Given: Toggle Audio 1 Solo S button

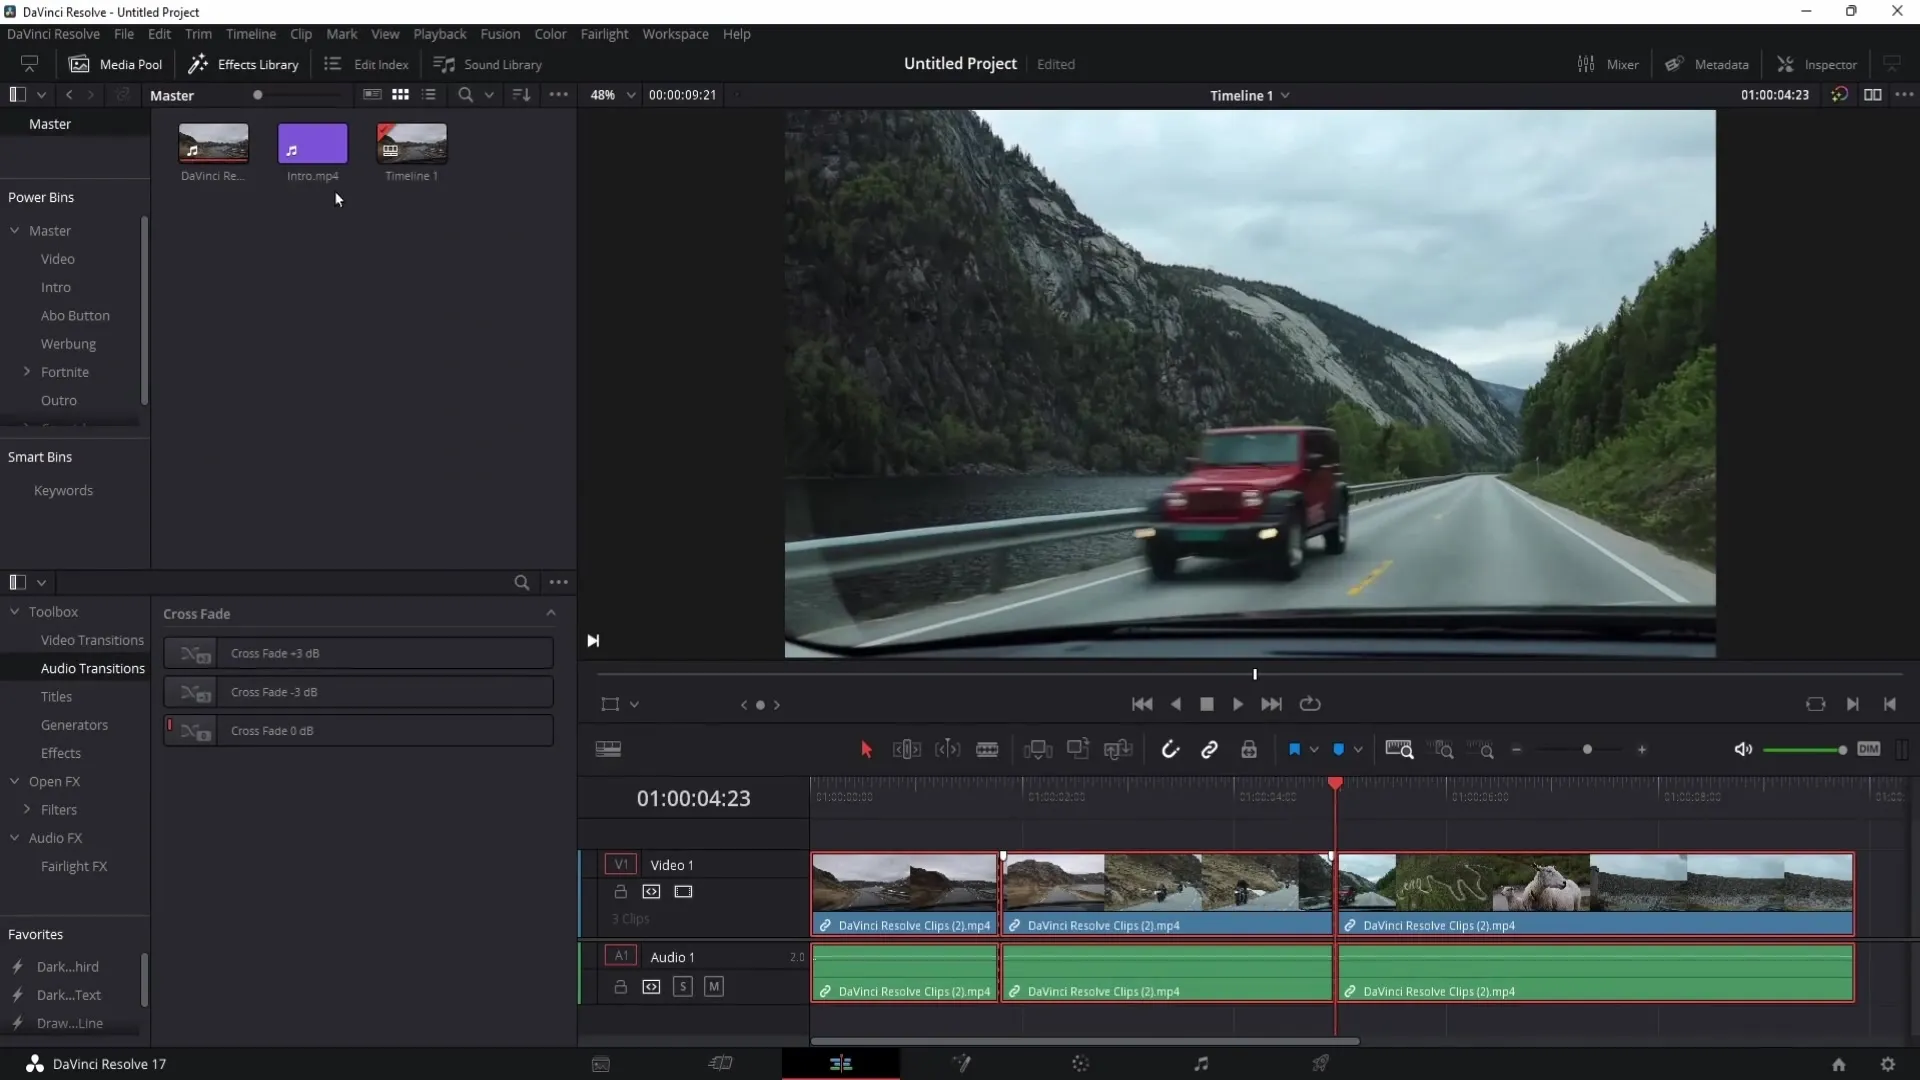Looking at the screenshot, I should tap(682, 986).
